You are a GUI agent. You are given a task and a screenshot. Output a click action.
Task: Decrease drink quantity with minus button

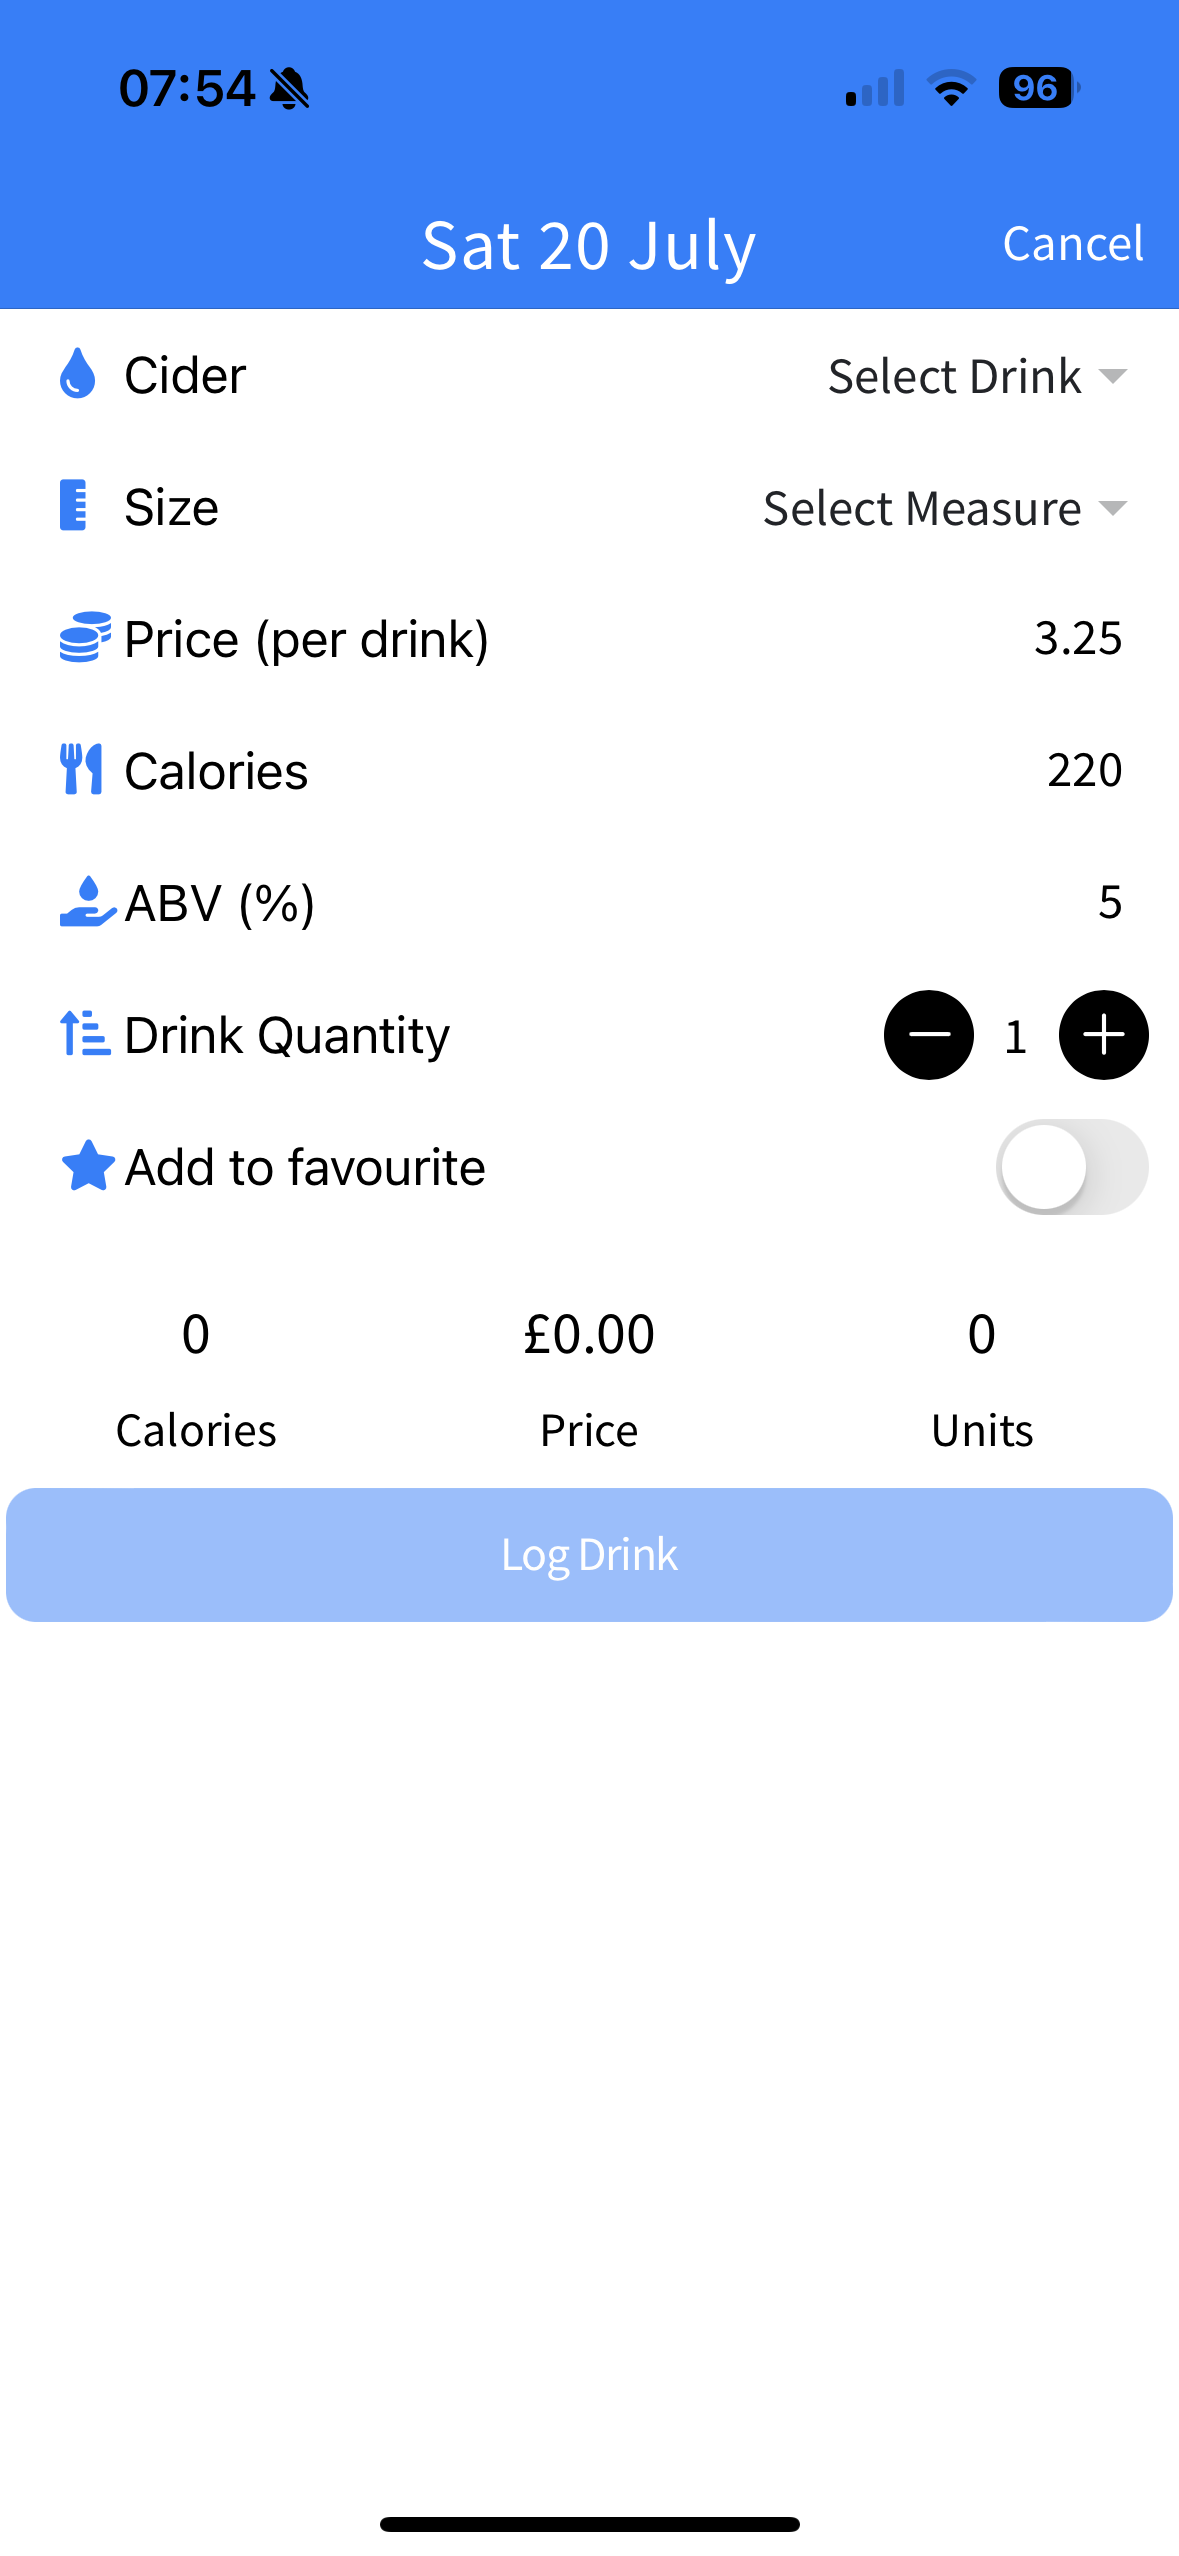click(x=928, y=1035)
